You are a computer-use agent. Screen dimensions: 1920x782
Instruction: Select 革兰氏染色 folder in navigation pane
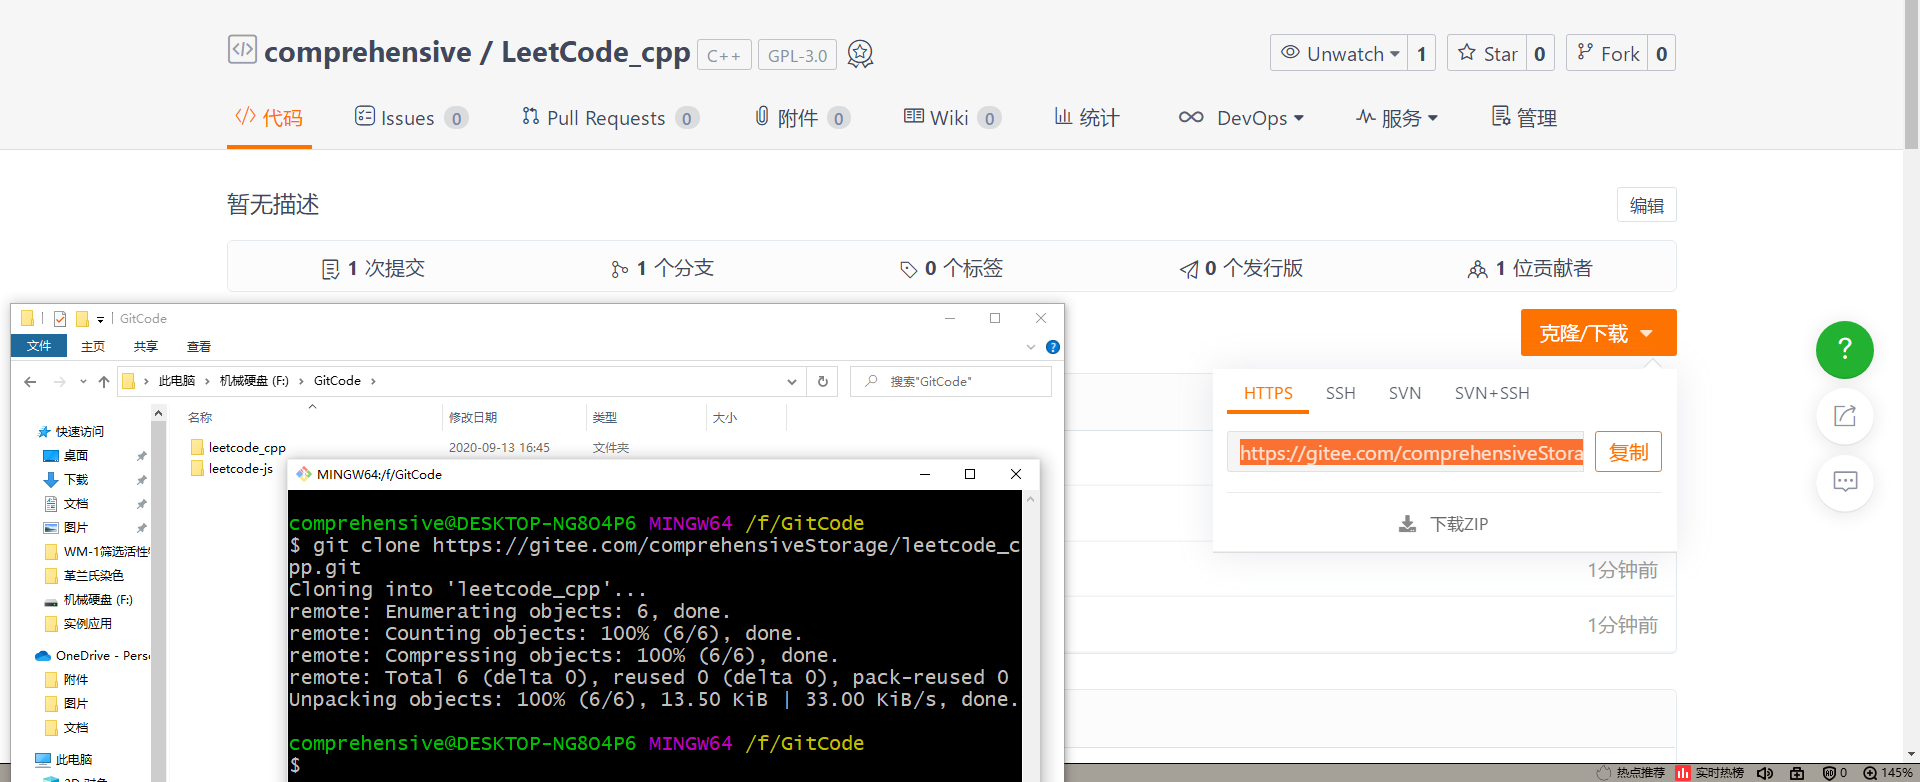[x=84, y=576]
